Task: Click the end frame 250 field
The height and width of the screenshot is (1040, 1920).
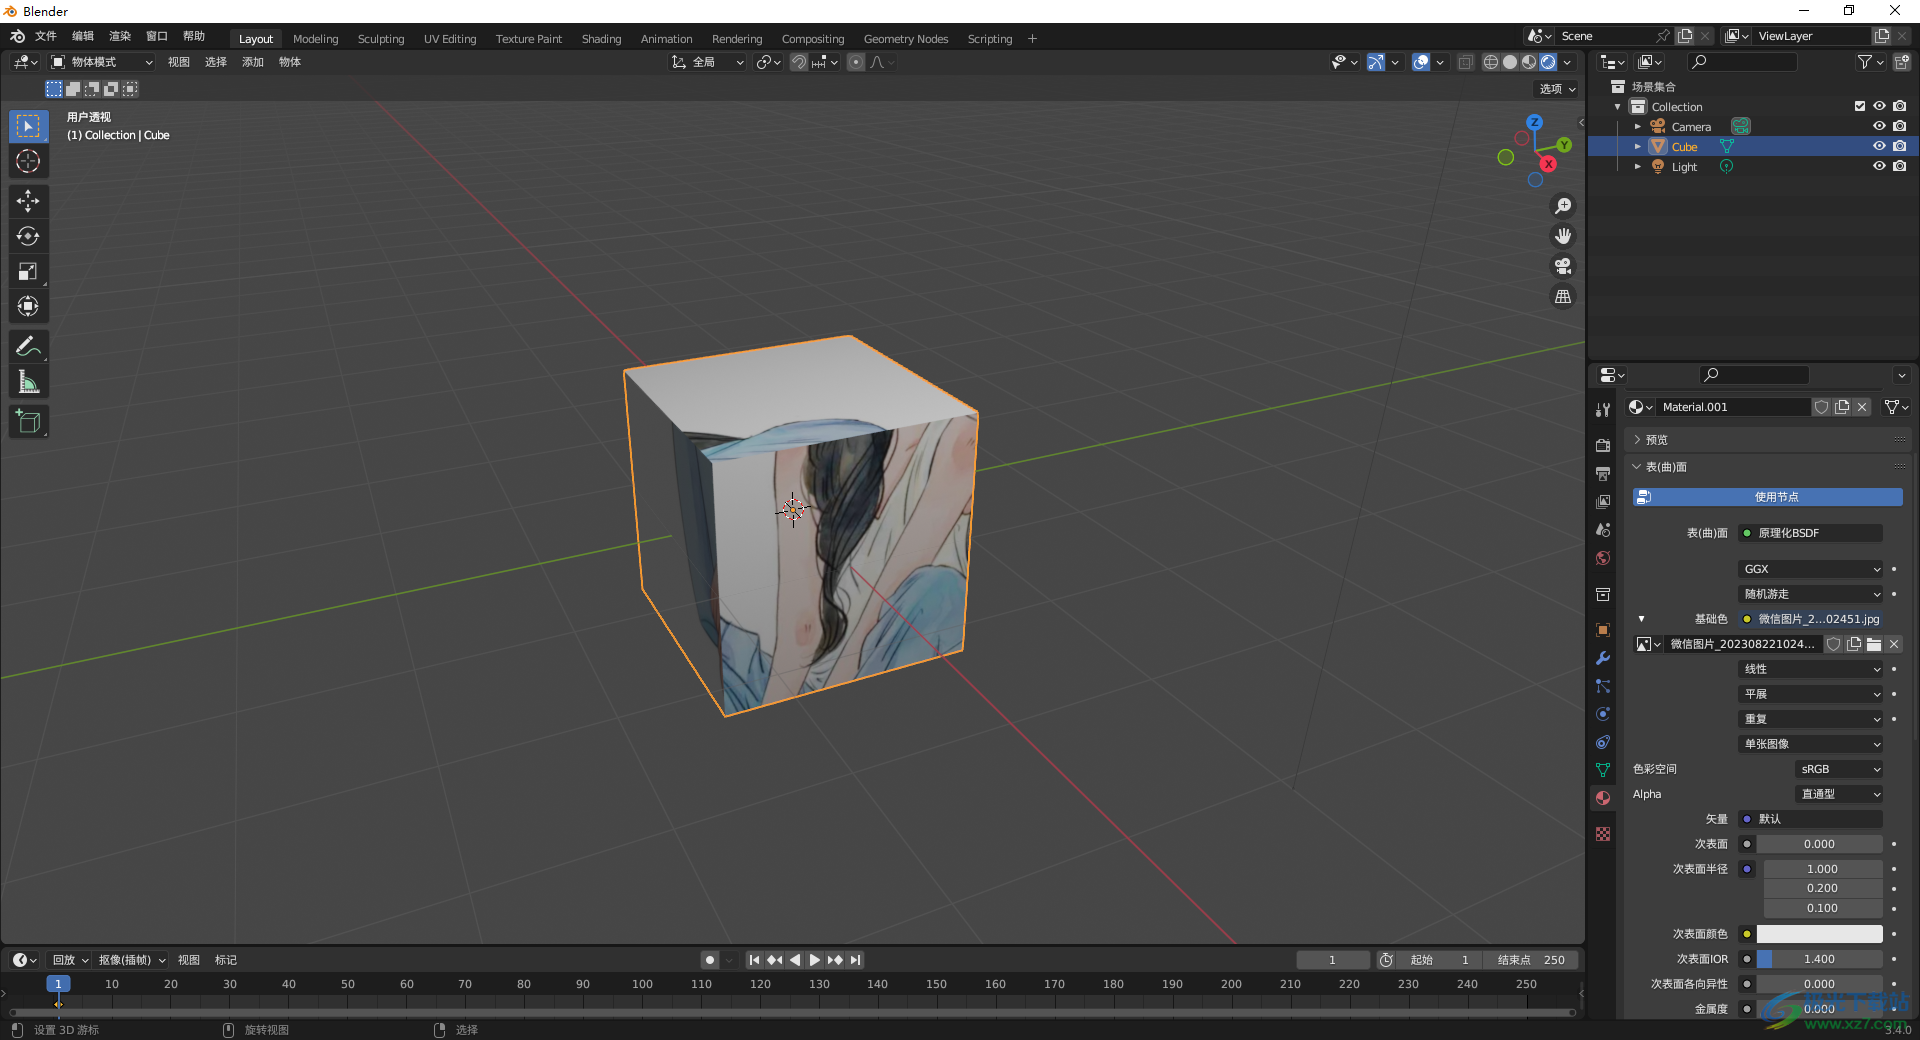Action: (x=1531, y=960)
